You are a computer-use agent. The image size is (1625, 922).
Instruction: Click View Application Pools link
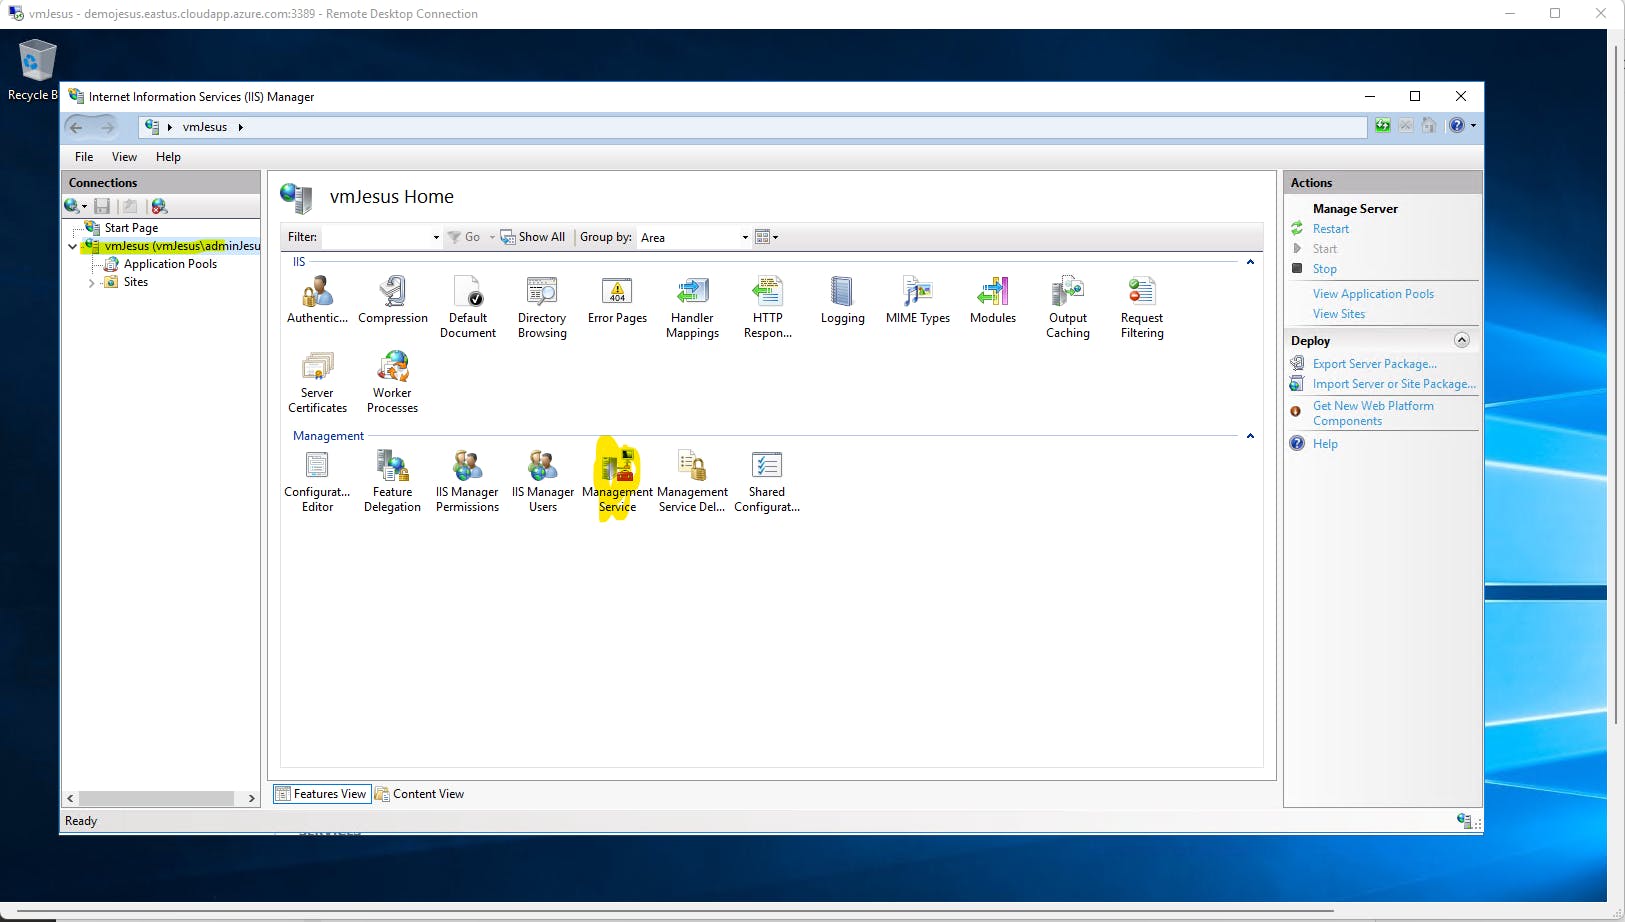point(1373,294)
